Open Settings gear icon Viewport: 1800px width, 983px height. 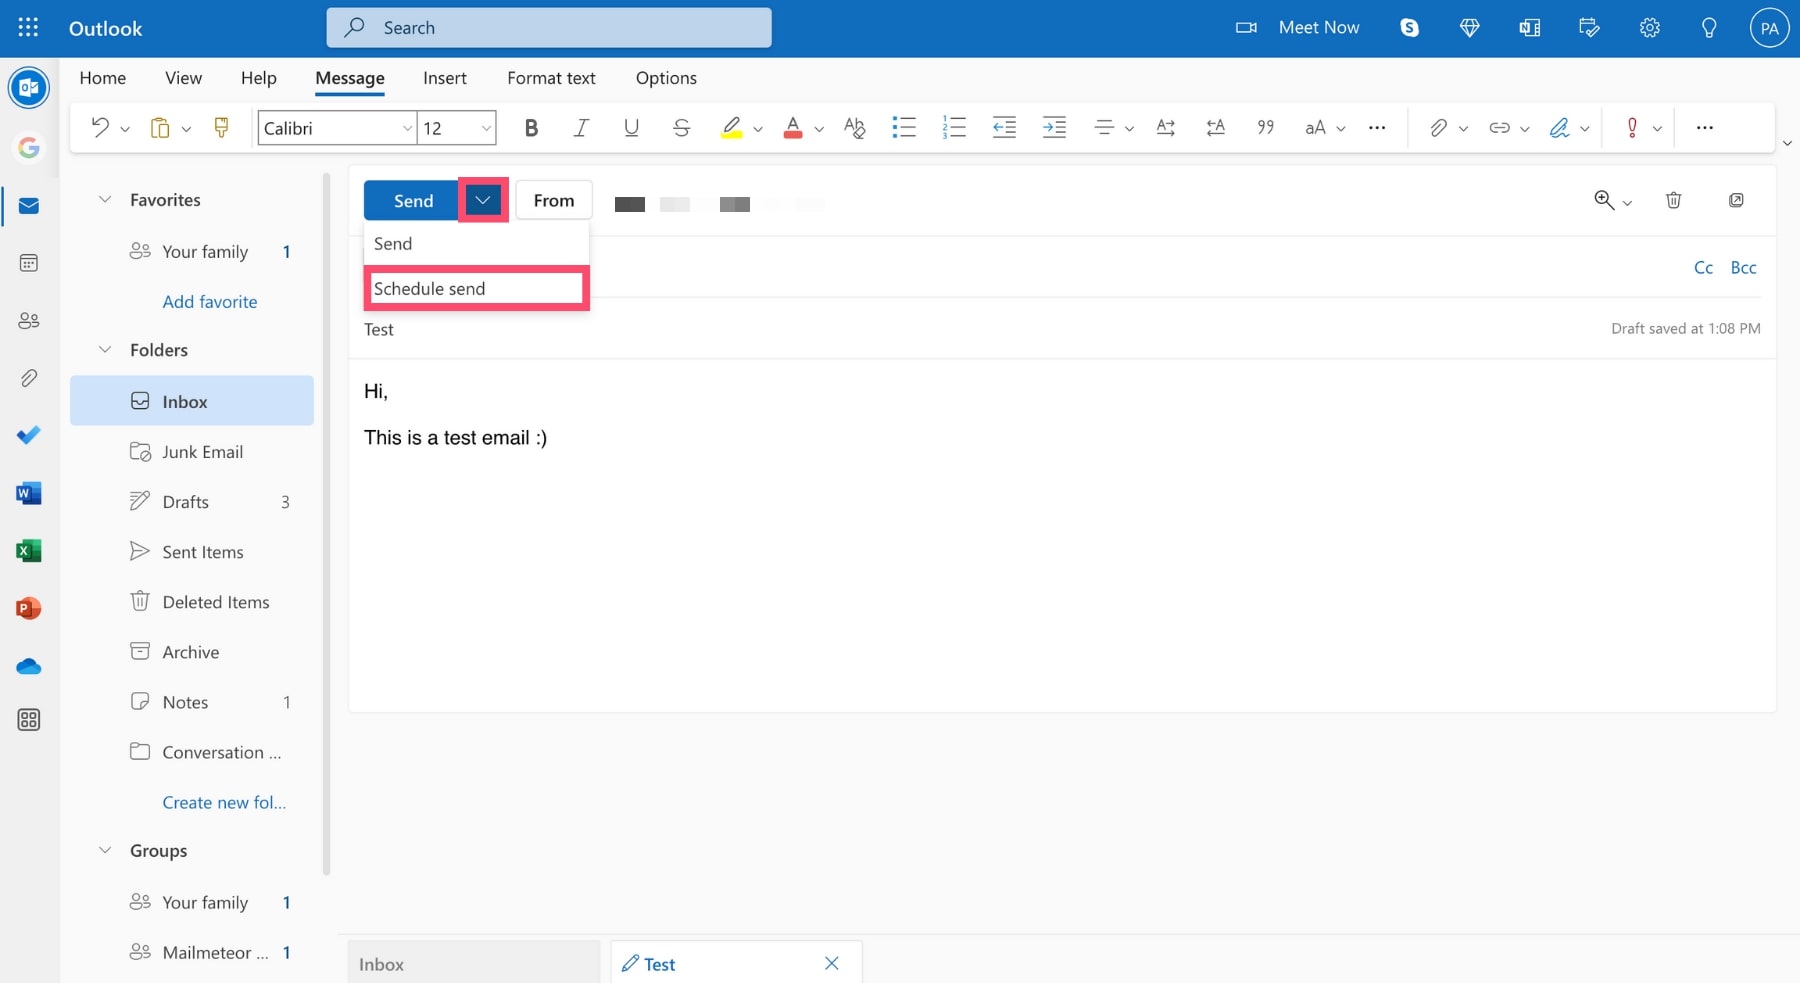tap(1649, 28)
